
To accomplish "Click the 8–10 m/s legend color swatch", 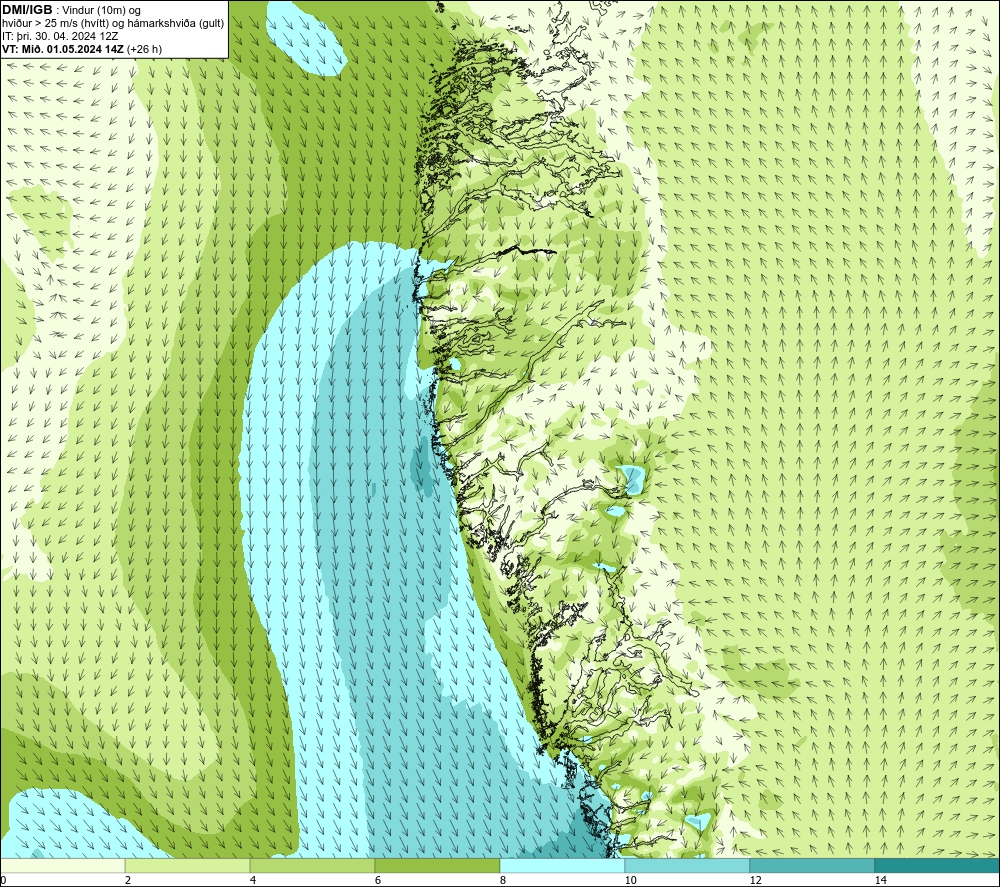I will 562,865.
